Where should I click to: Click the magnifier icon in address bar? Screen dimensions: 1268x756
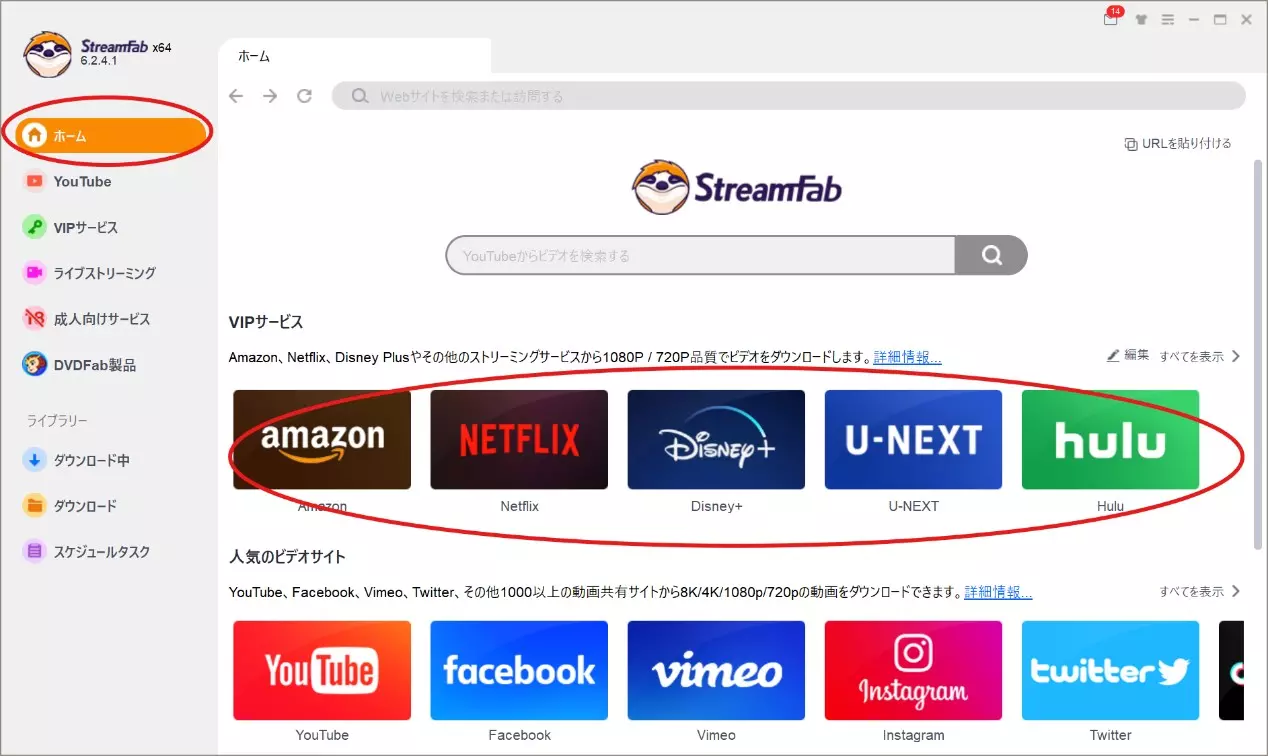(361, 96)
